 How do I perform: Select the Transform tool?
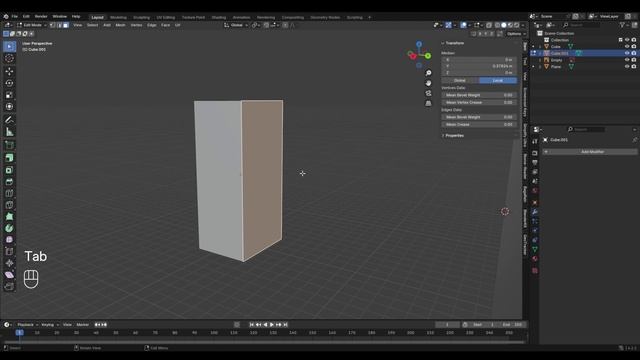[9, 107]
